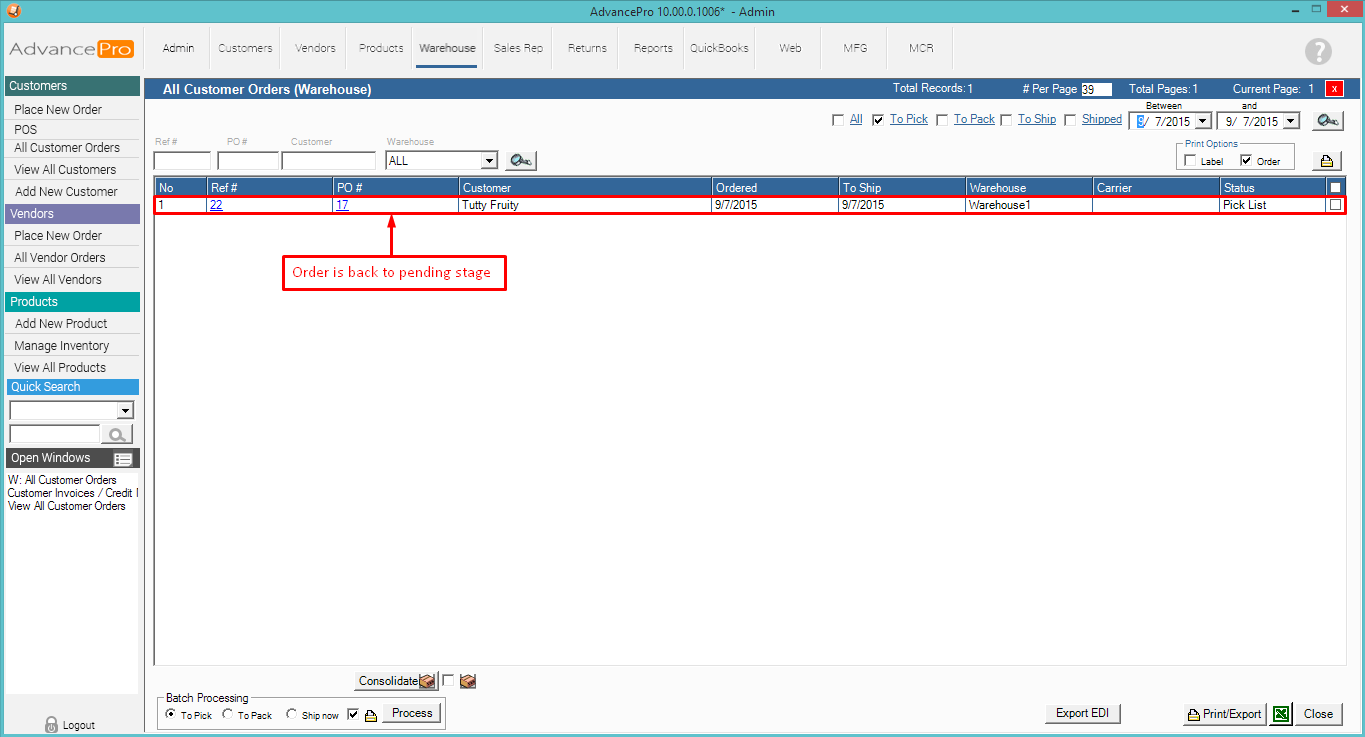Image resolution: width=1365 pixels, height=737 pixels.
Task: Open the Quick Search category dropdown
Action: (x=125, y=411)
